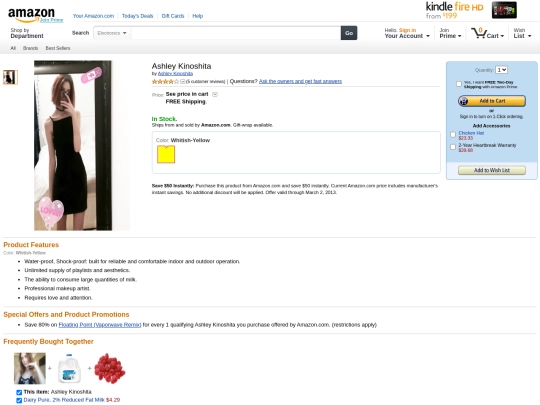Screen dimensions: 540x405
Task: Click the star rating icons
Action: 165,82
